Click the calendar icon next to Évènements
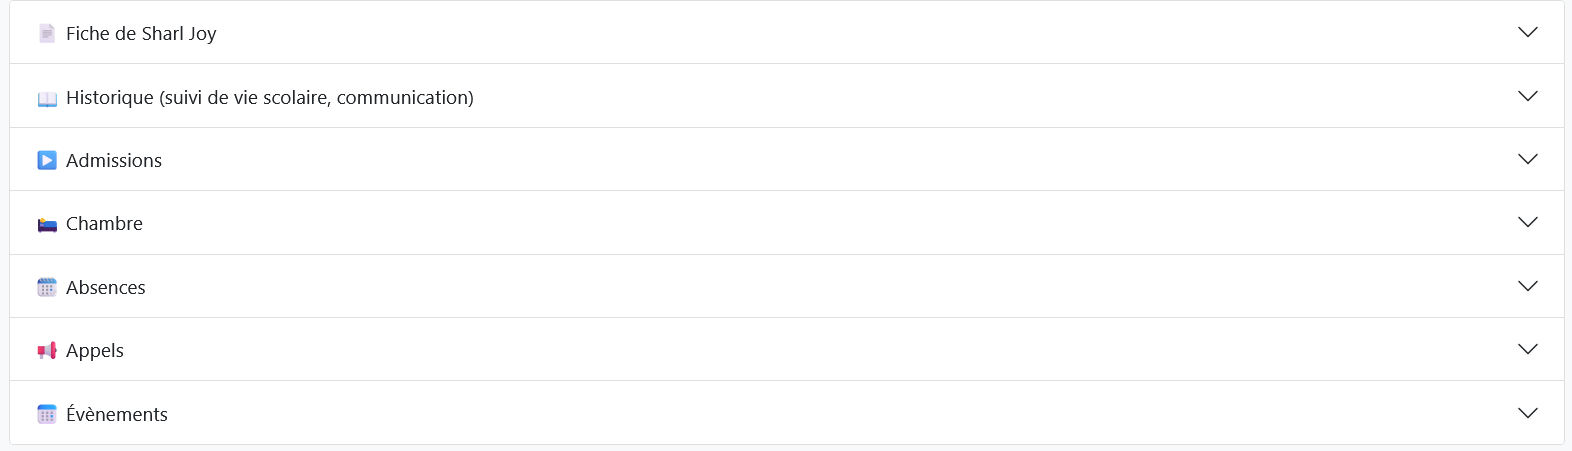This screenshot has height=451, width=1572. click(47, 415)
